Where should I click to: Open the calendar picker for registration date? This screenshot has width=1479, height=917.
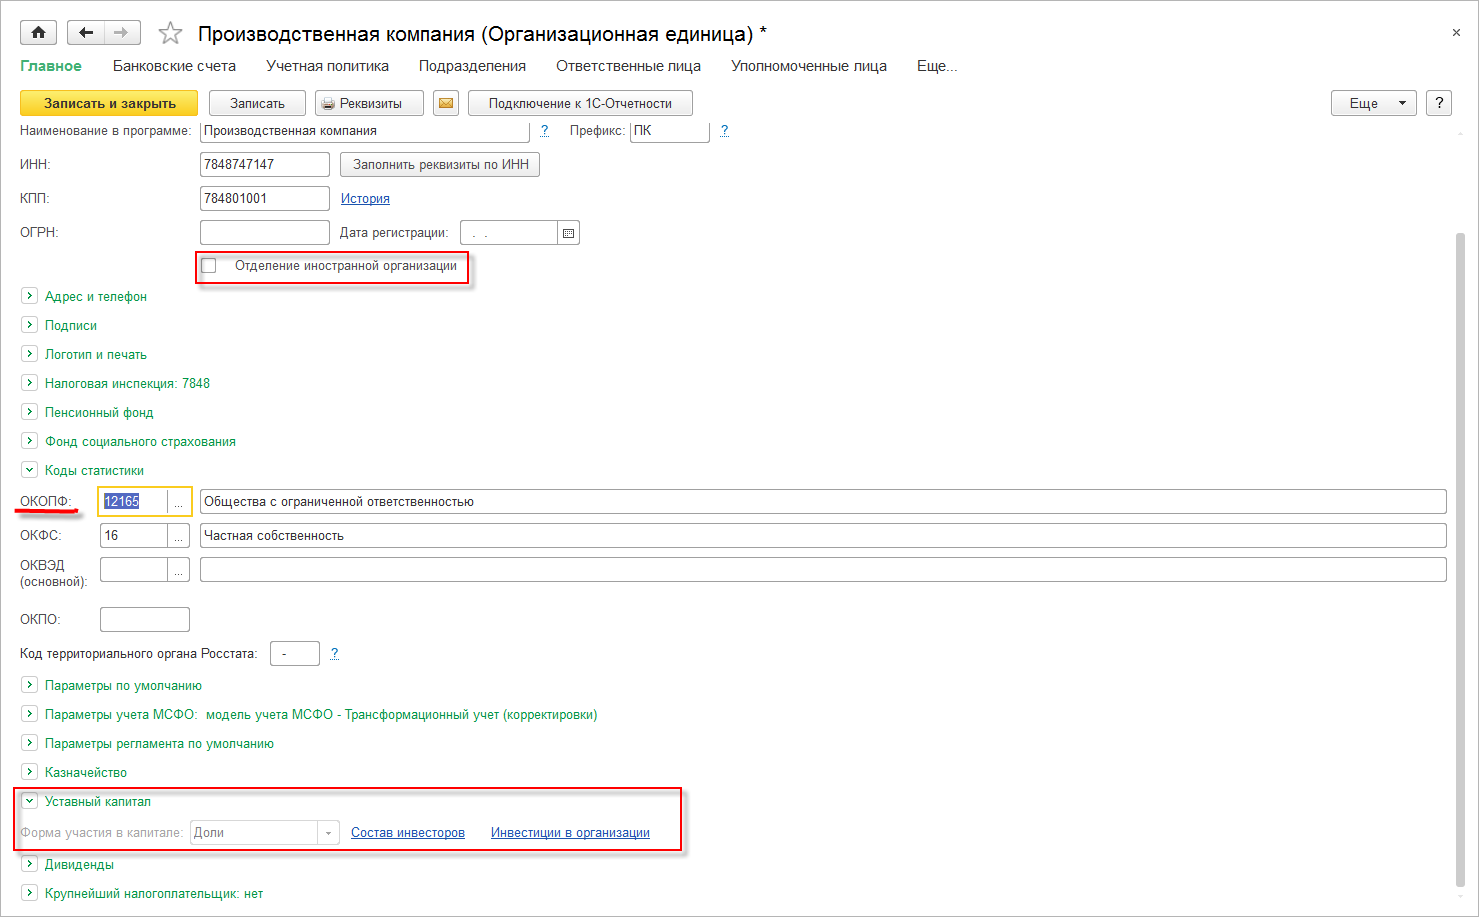click(x=568, y=233)
